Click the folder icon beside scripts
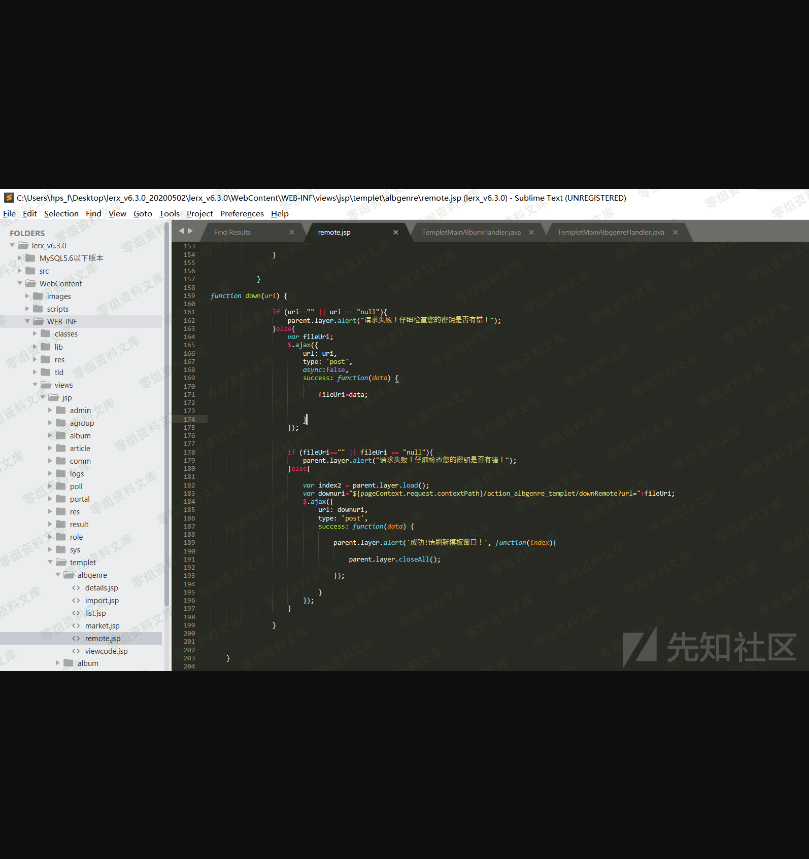Viewport: 809px width, 859px height. 38,309
